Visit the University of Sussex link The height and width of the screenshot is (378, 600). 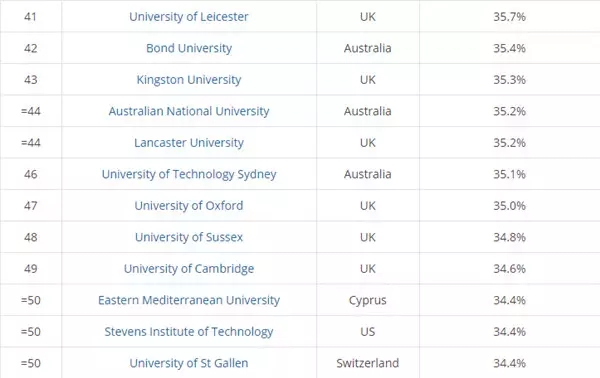click(189, 237)
